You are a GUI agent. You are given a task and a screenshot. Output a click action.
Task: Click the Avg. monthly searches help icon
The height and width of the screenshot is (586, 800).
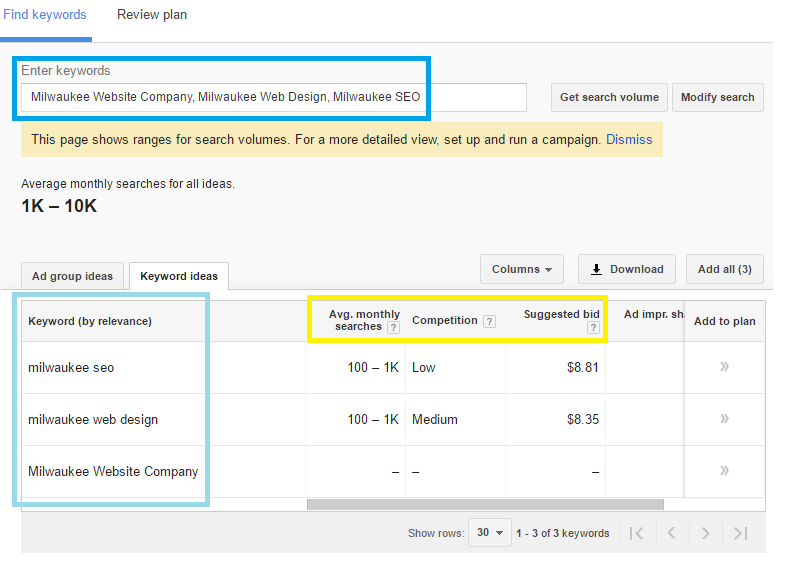pyautogui.click(x=393, y=327)
